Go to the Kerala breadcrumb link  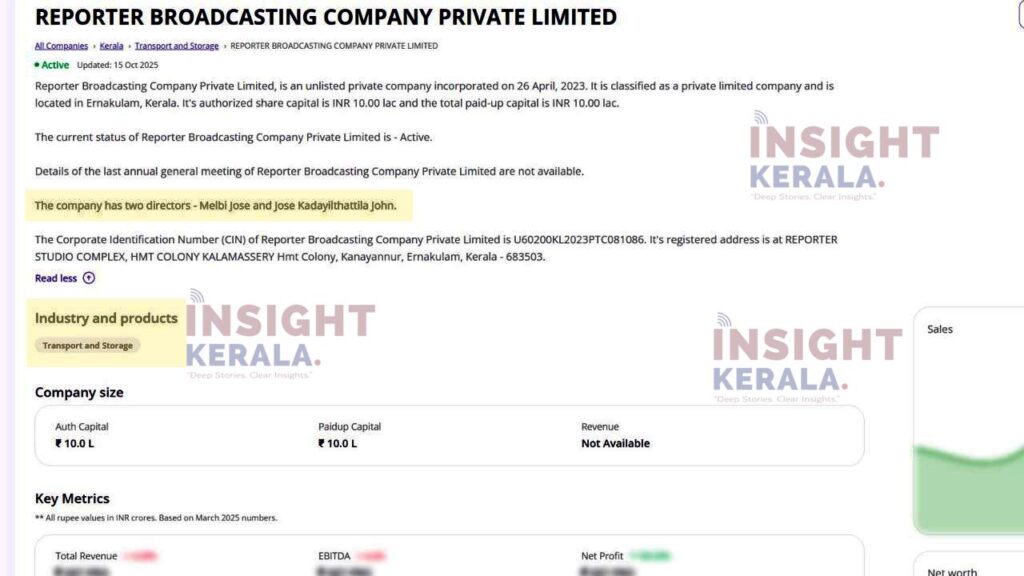(111, 46)
